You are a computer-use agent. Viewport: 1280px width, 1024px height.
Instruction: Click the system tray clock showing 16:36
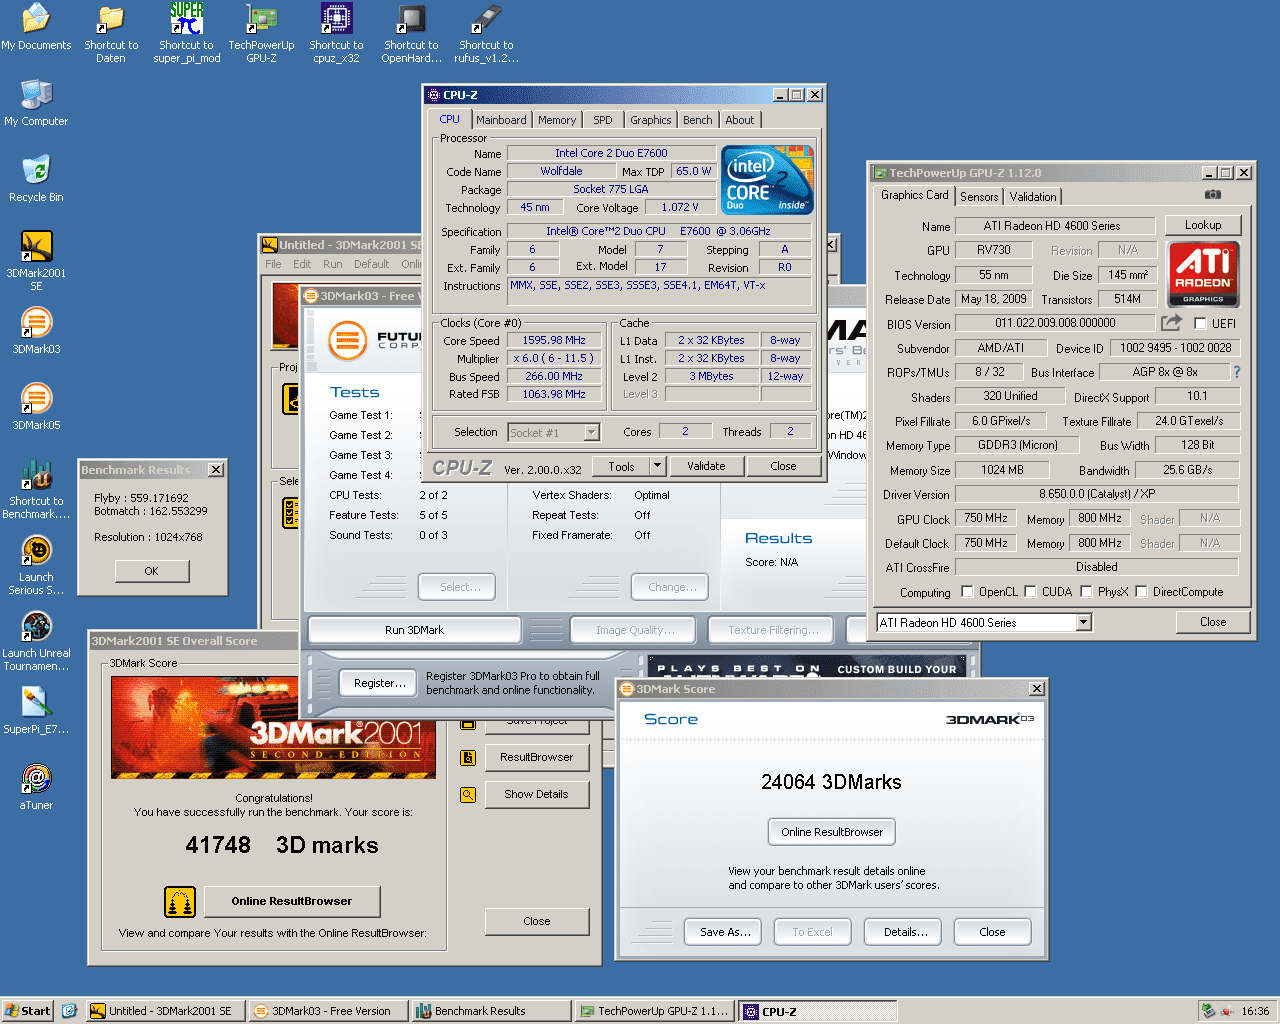point(1255,1011)
